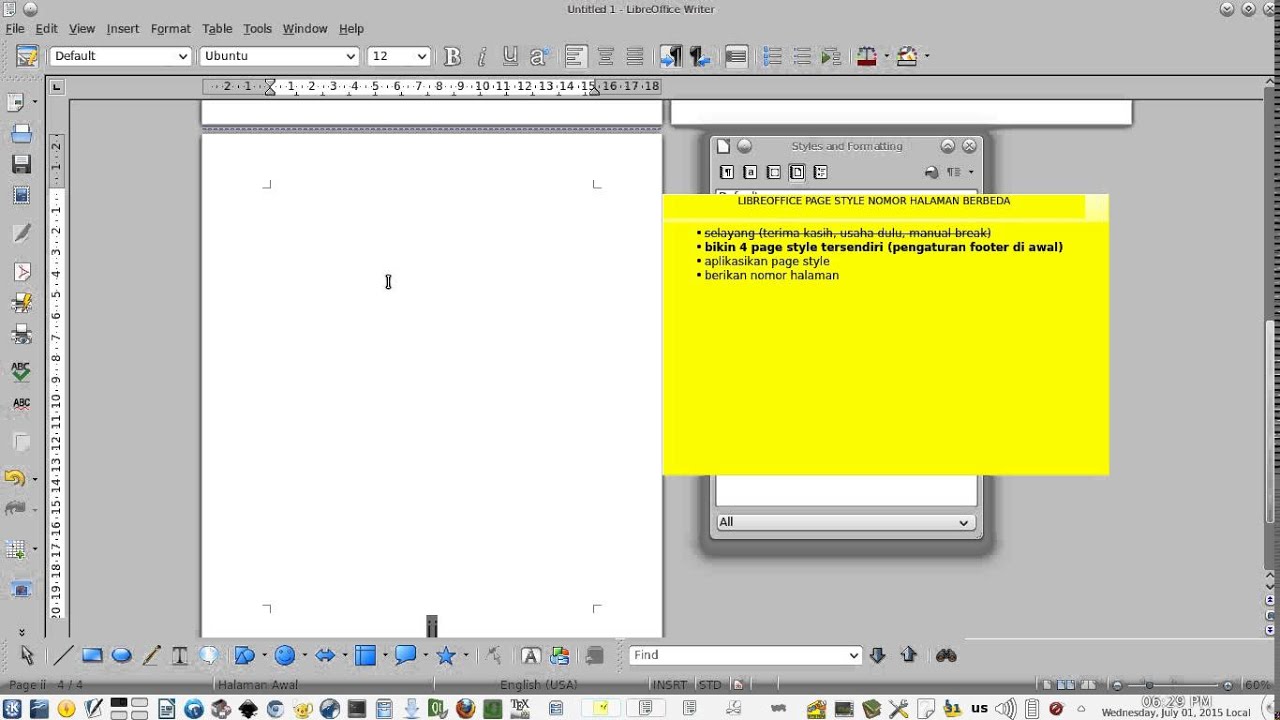Click the Halaman Awal page style in status bar

point(258,685)
